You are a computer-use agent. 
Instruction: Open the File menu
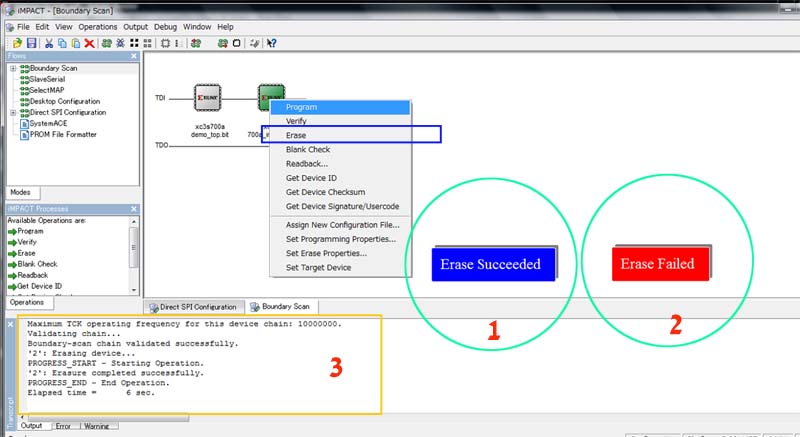(23, 27)
